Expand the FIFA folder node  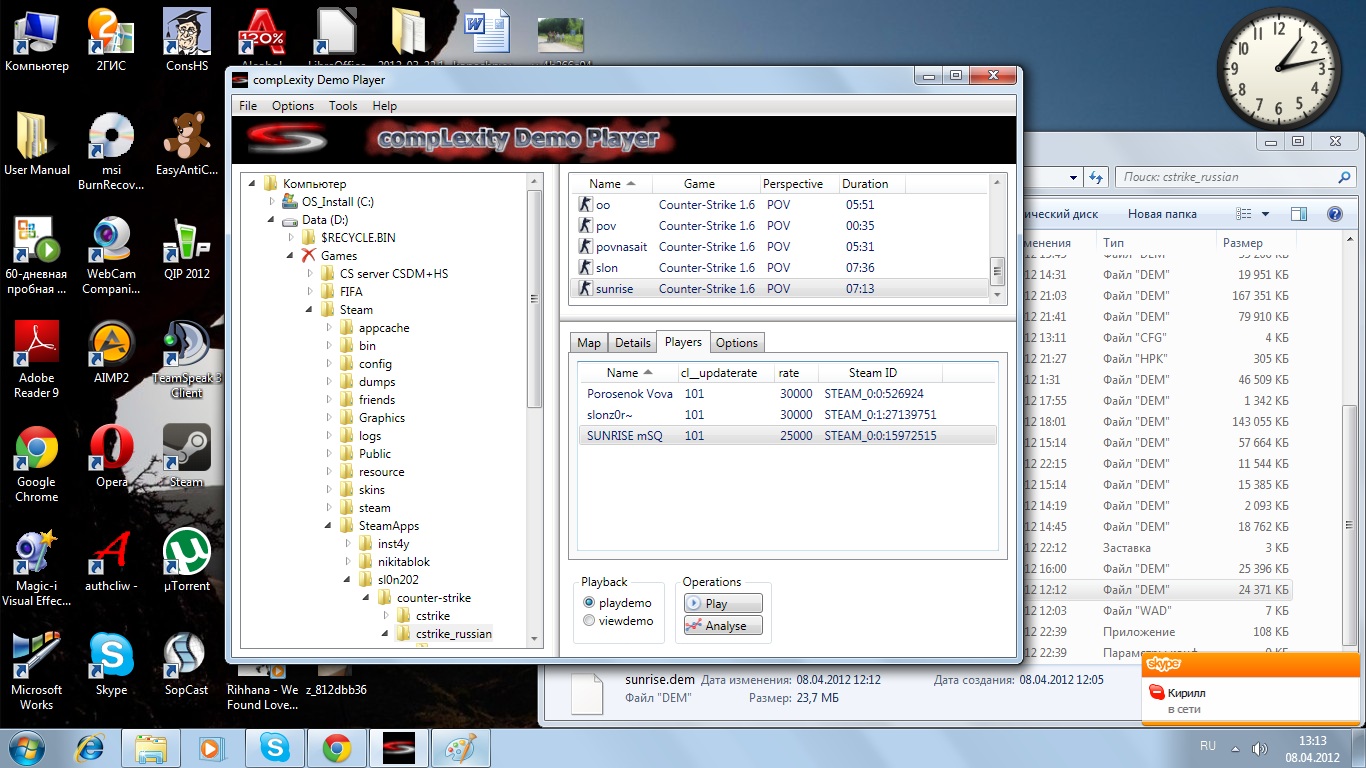(310, 292)
